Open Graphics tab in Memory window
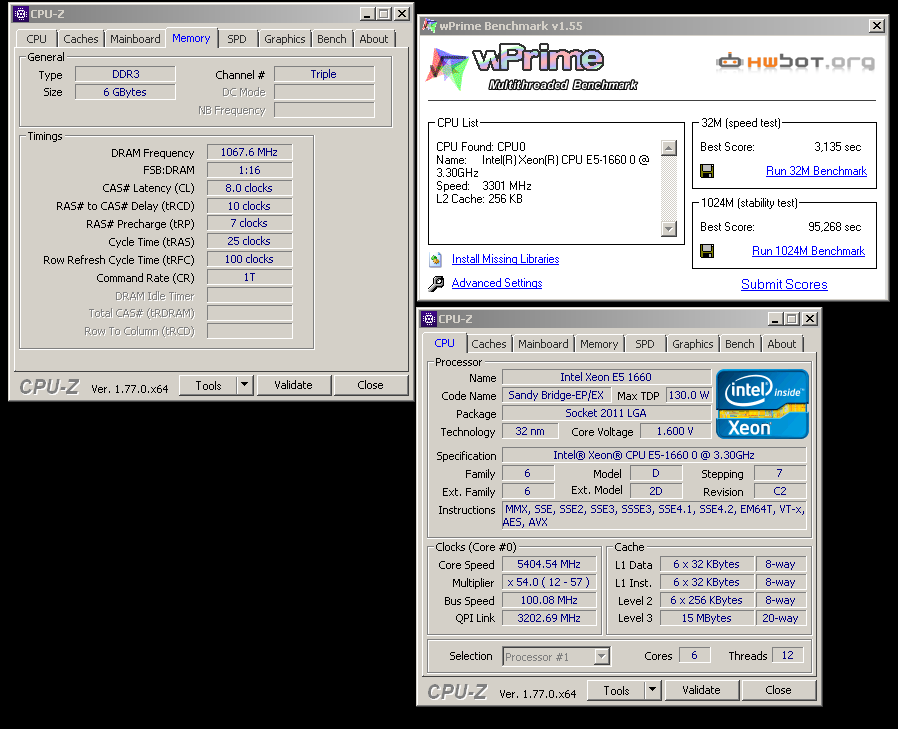 pyautogui.click(x=285, y=39)
